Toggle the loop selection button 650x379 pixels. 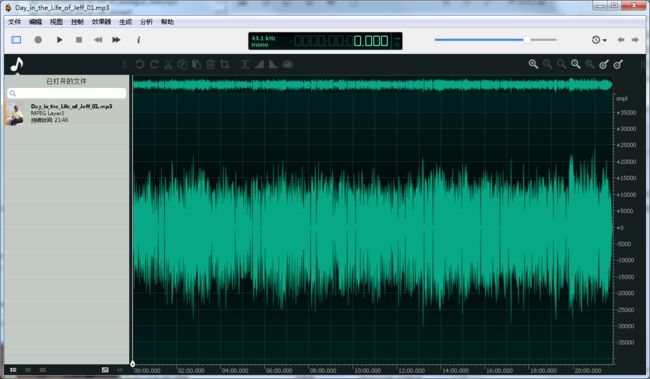pyautogui.click(x=16, y=40)
